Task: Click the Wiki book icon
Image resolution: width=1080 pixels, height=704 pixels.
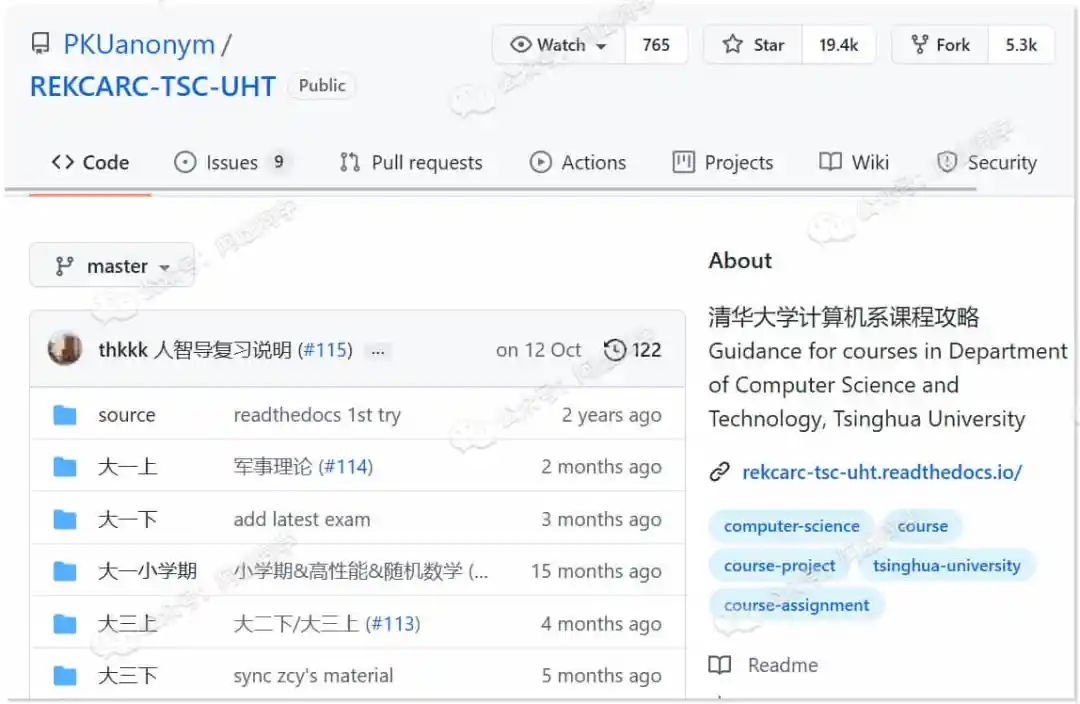Action: click(831, 162)
